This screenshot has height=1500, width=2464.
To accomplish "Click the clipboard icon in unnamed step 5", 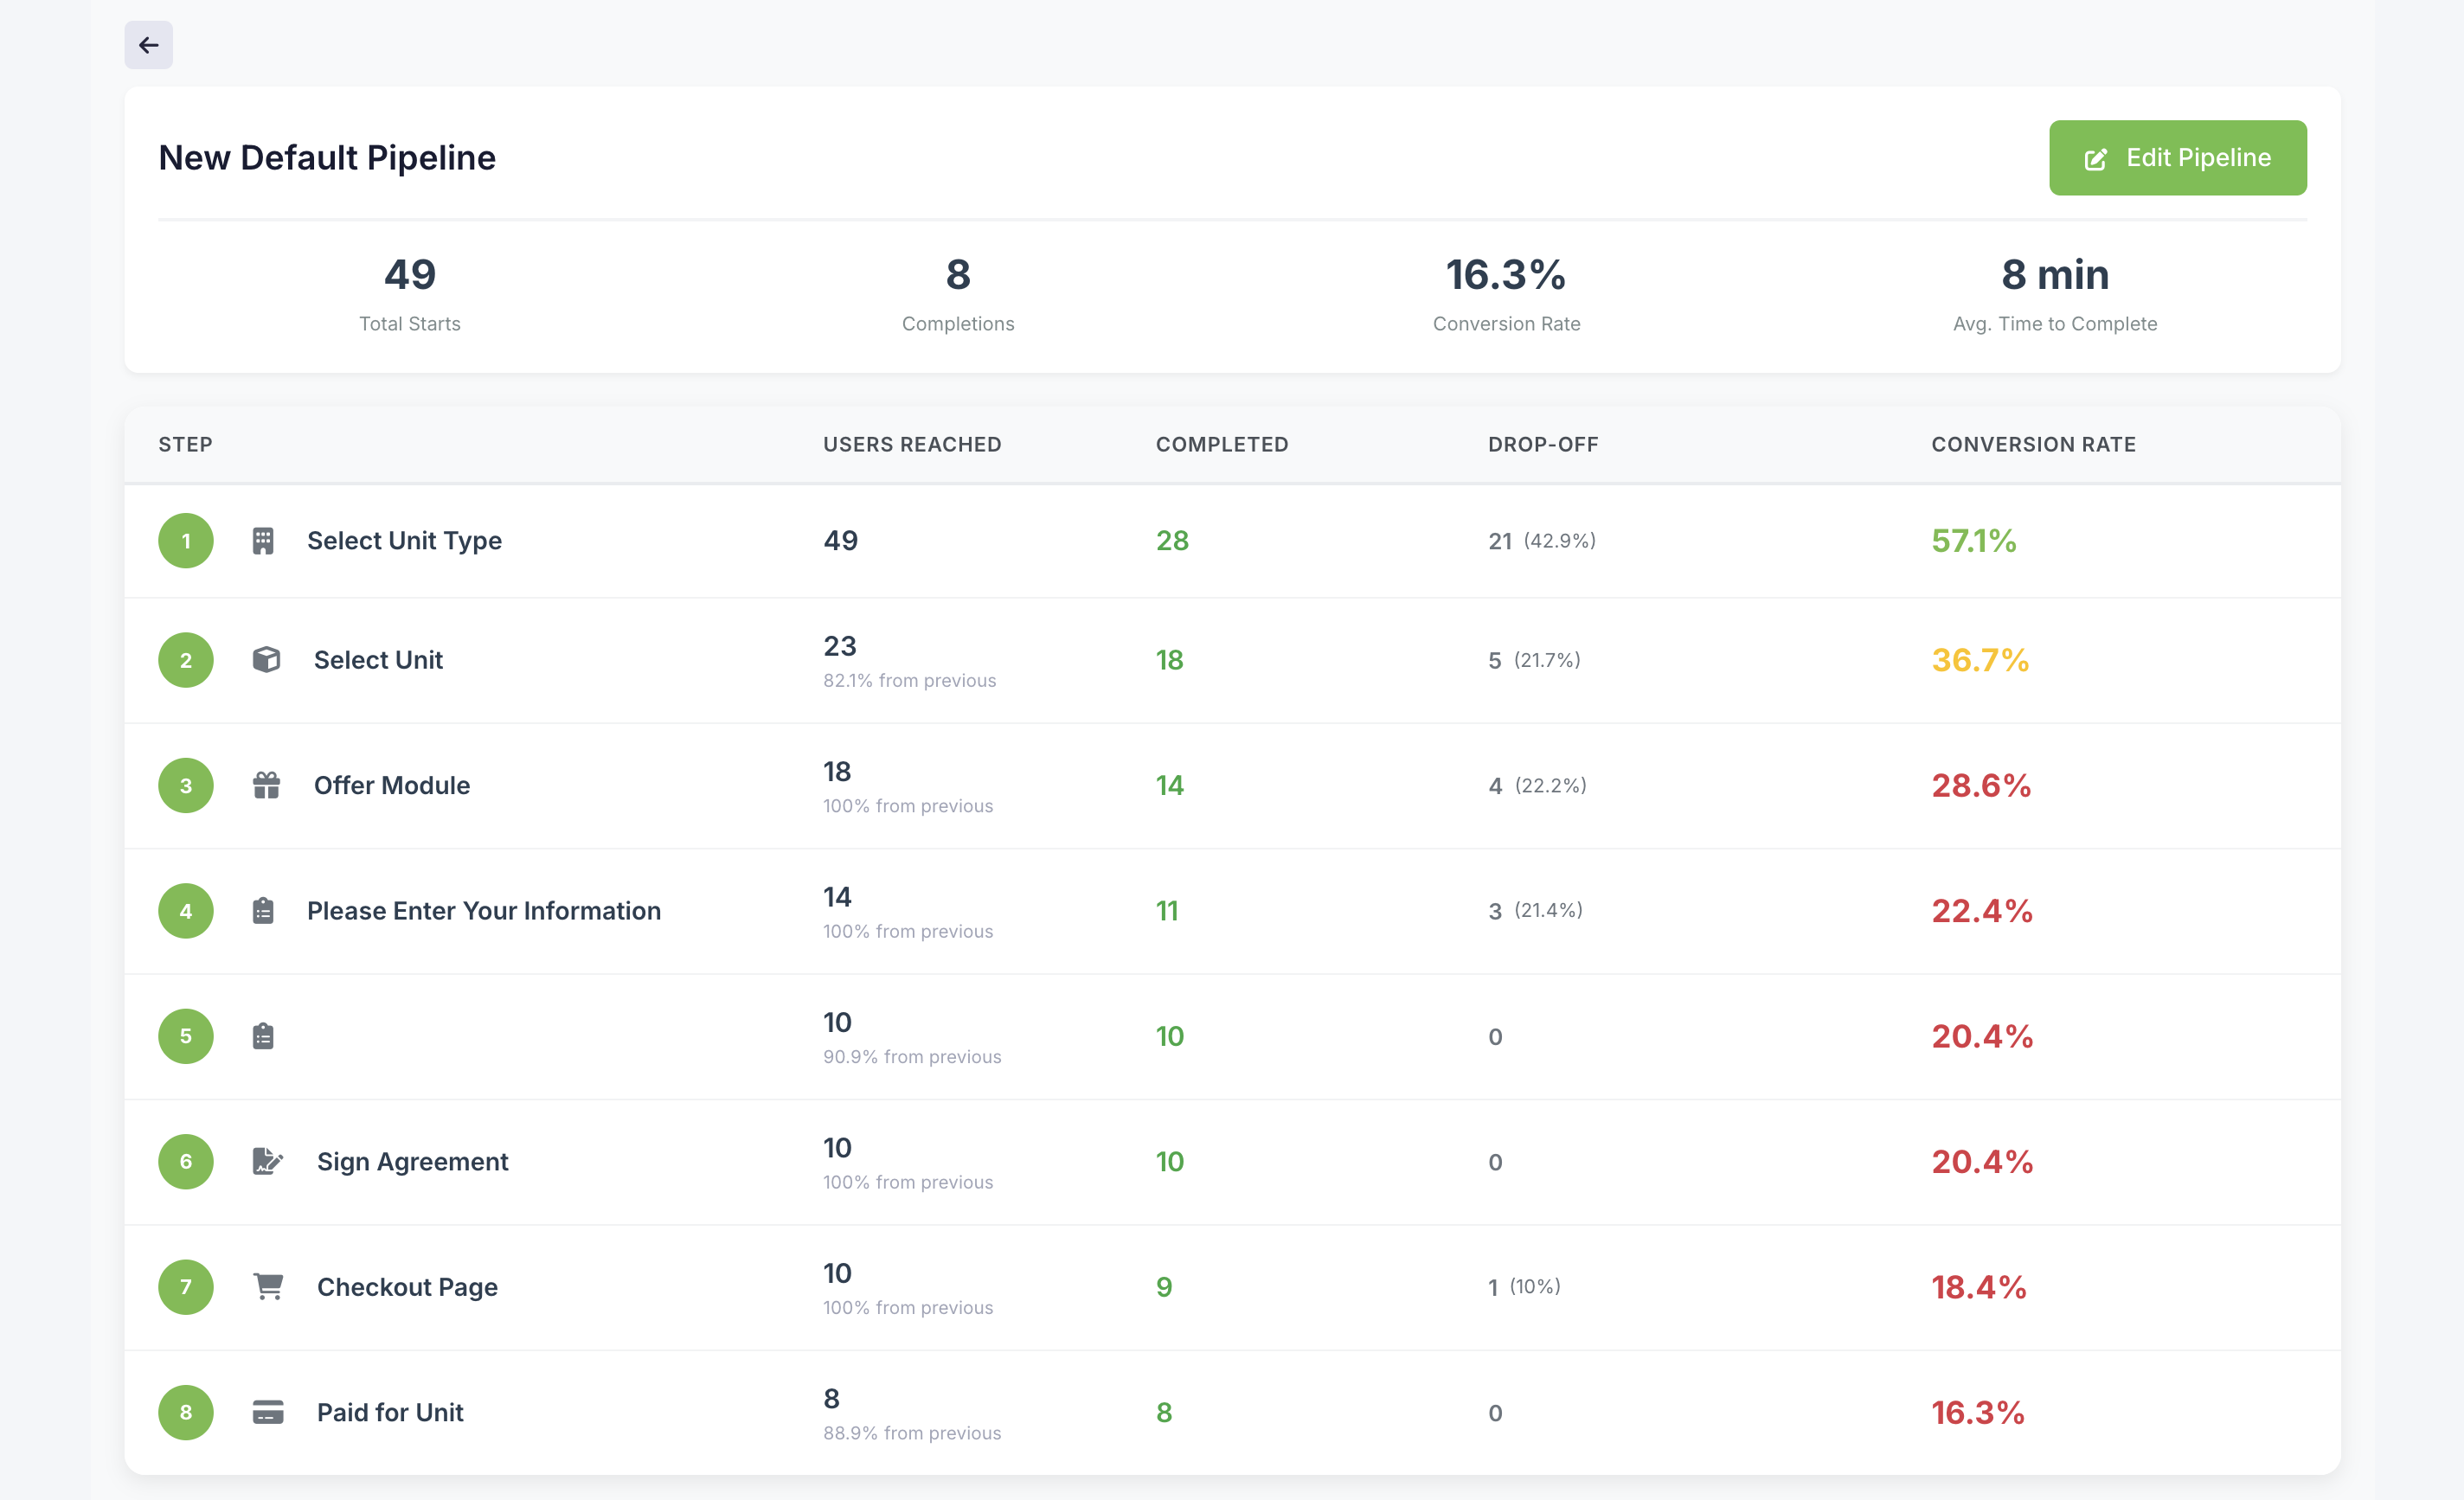I will coord(263,1036).
